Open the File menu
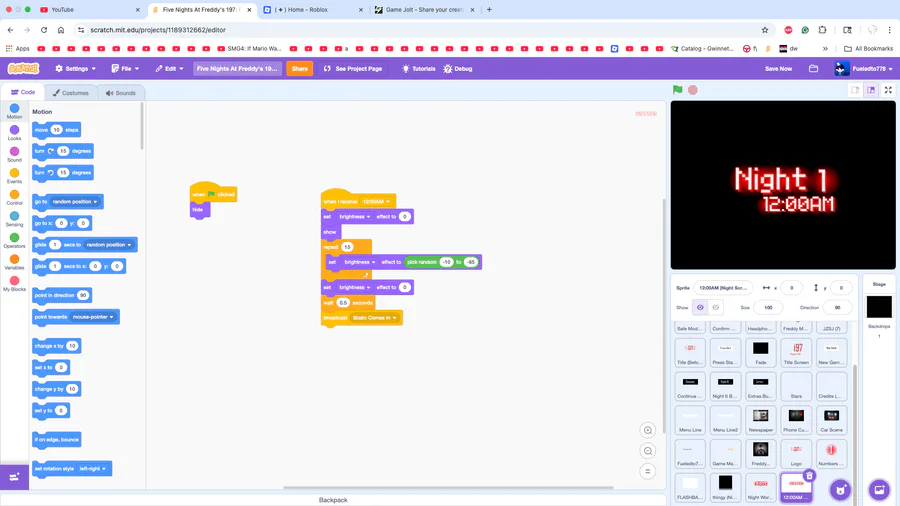This screenshot has height=506, width=900. [x=125, y=68]
